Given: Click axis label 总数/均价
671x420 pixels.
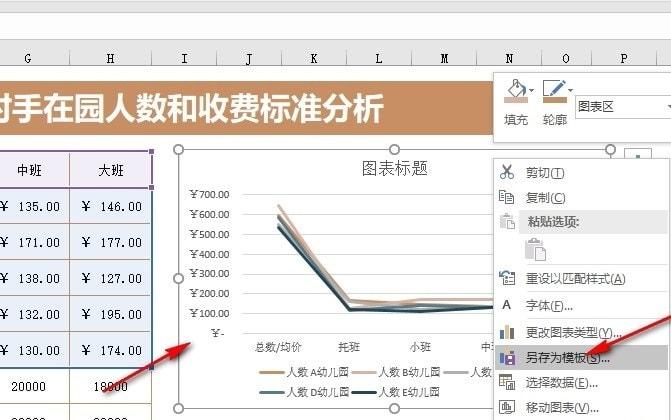Looking at the screenshot, I should [278, 347].
